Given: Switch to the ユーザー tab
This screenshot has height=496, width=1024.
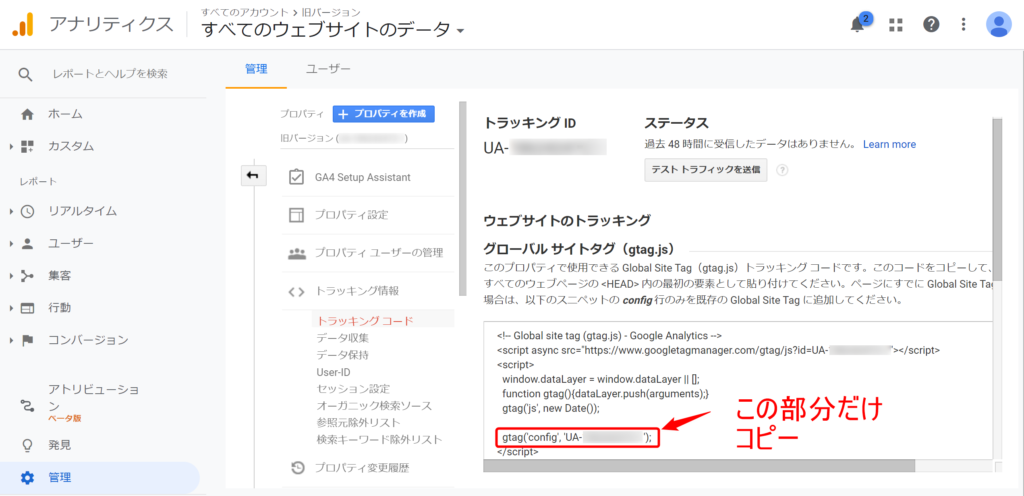Looking at the screenshot, I should click(x=328, y=69).
